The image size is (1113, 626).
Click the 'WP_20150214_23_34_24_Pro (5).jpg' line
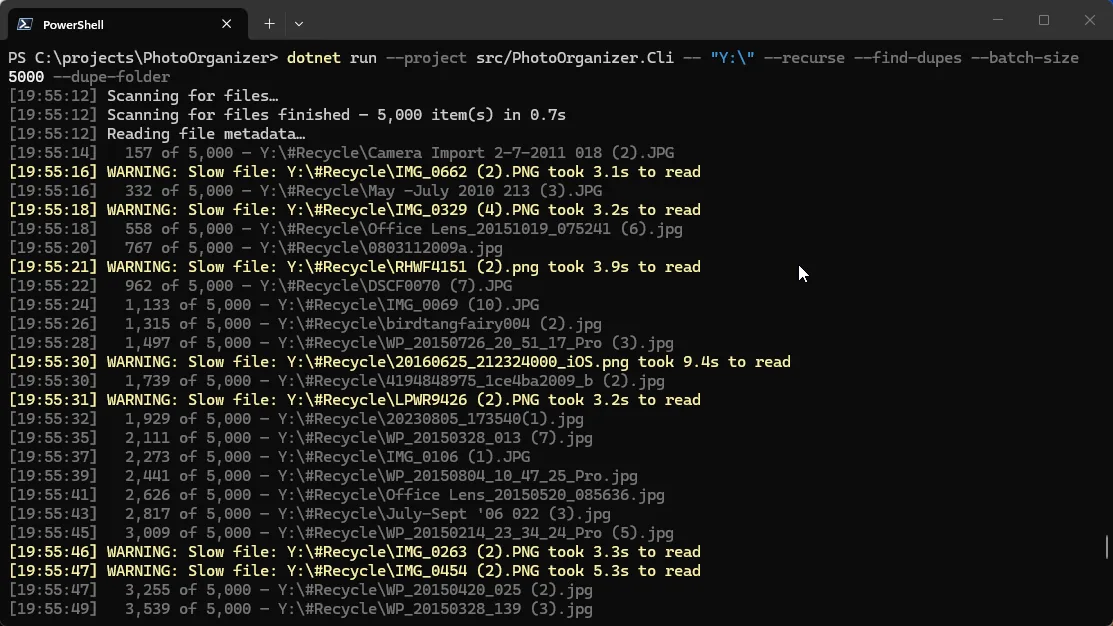341,532
